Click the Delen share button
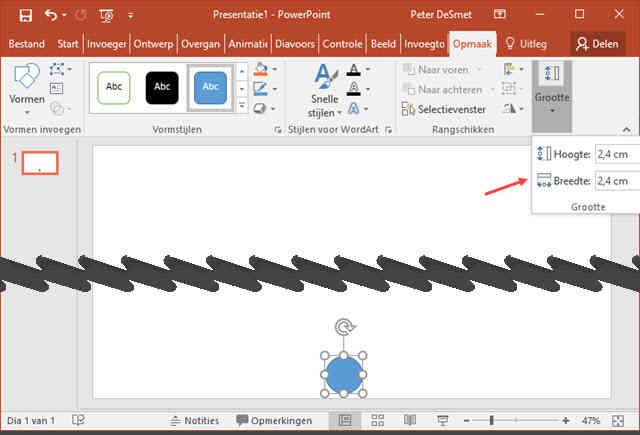The height and width of the screenshot is (435, 640). click(598, 44)
